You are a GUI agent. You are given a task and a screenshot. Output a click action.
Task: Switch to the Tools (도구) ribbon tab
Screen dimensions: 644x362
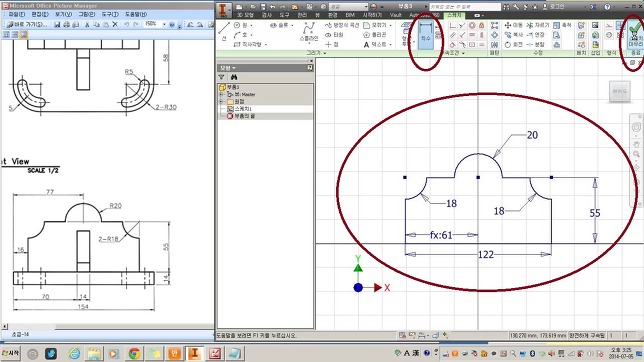(x=285, y=15)
